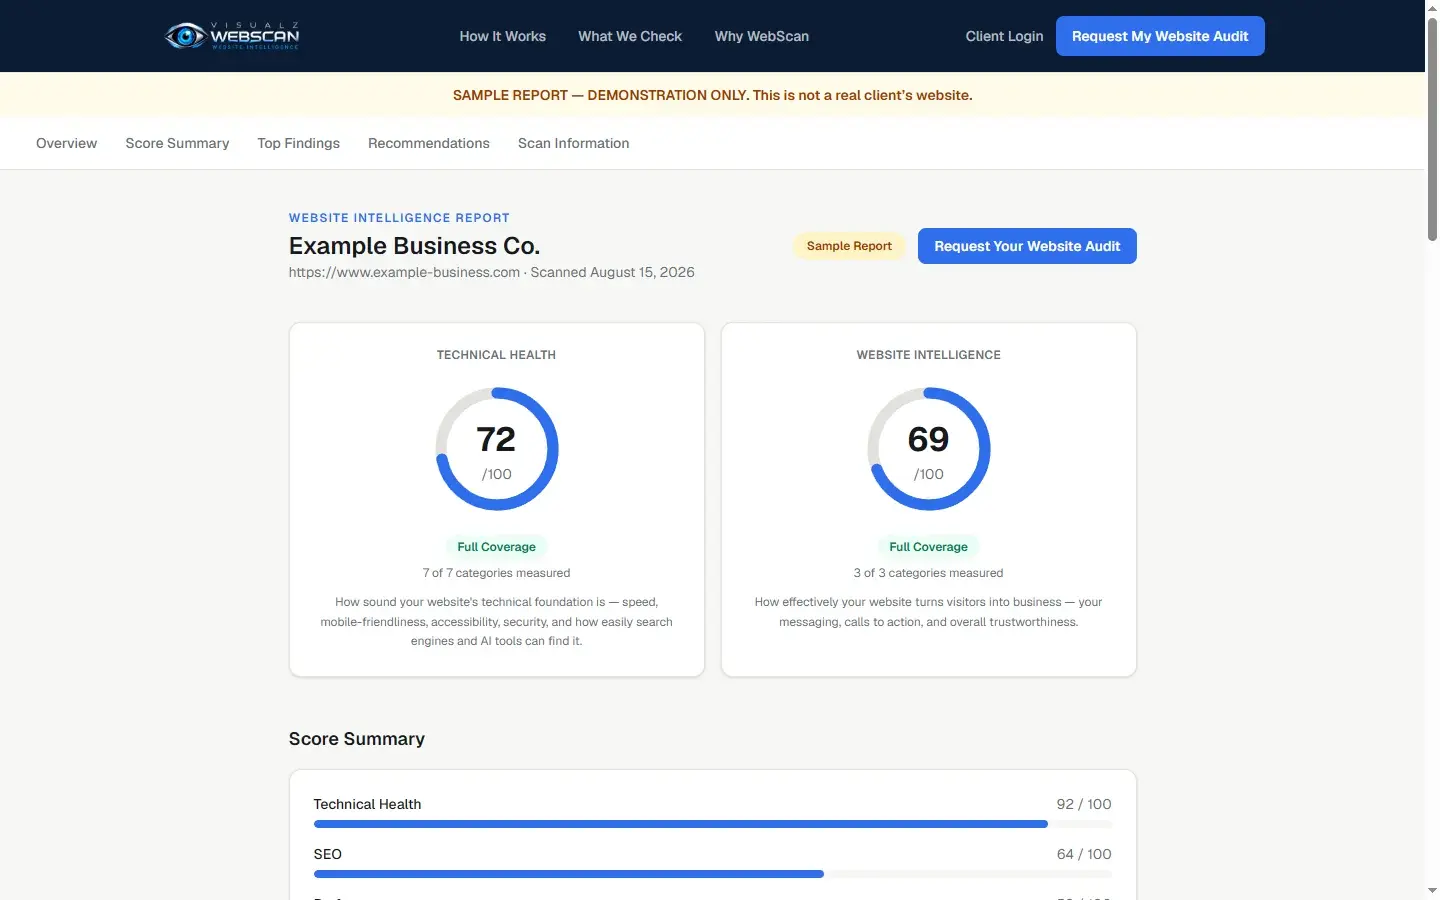Click the scrollbar up arrow

click(1432, 7)
